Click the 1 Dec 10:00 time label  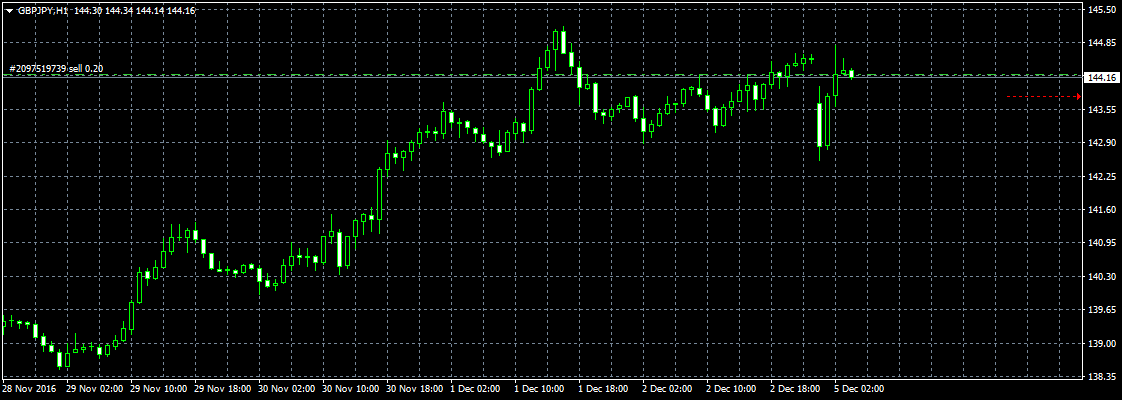538,389
